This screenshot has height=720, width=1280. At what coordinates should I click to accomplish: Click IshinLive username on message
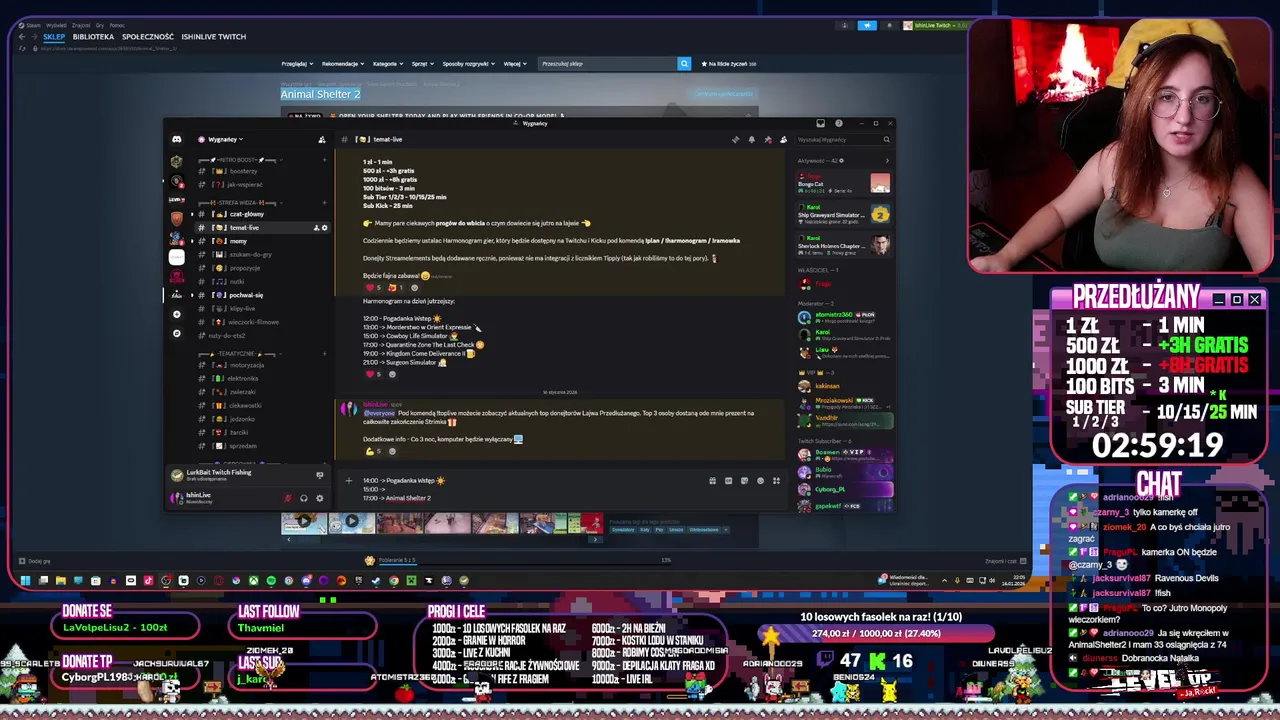[374, 405]
